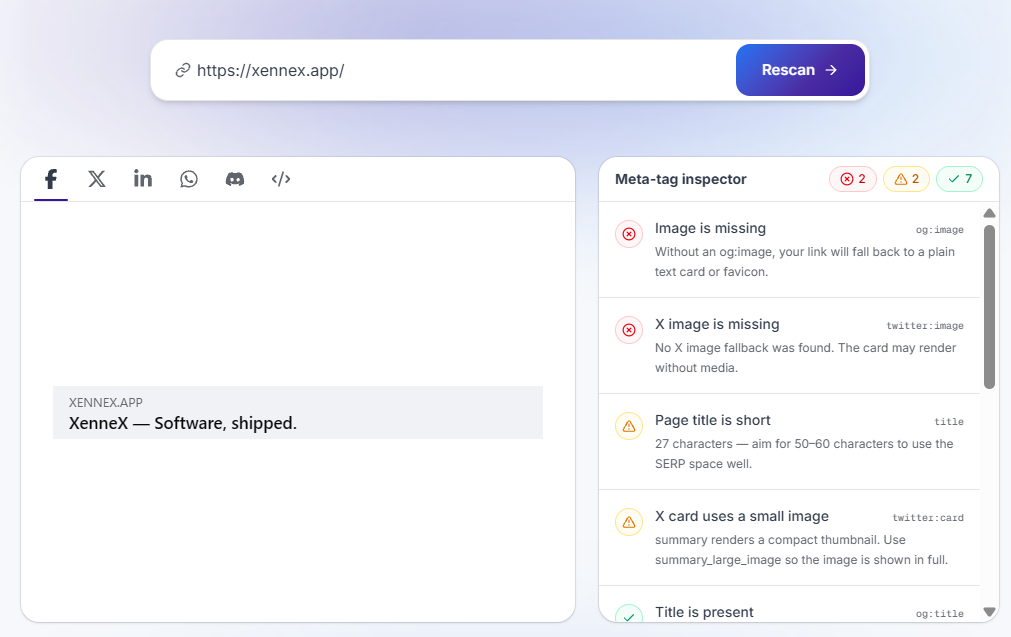The width and height of the screenshot is (1011, 637).
Task: Click the 'X card uses a small image' heading
Action: point(741,516)
